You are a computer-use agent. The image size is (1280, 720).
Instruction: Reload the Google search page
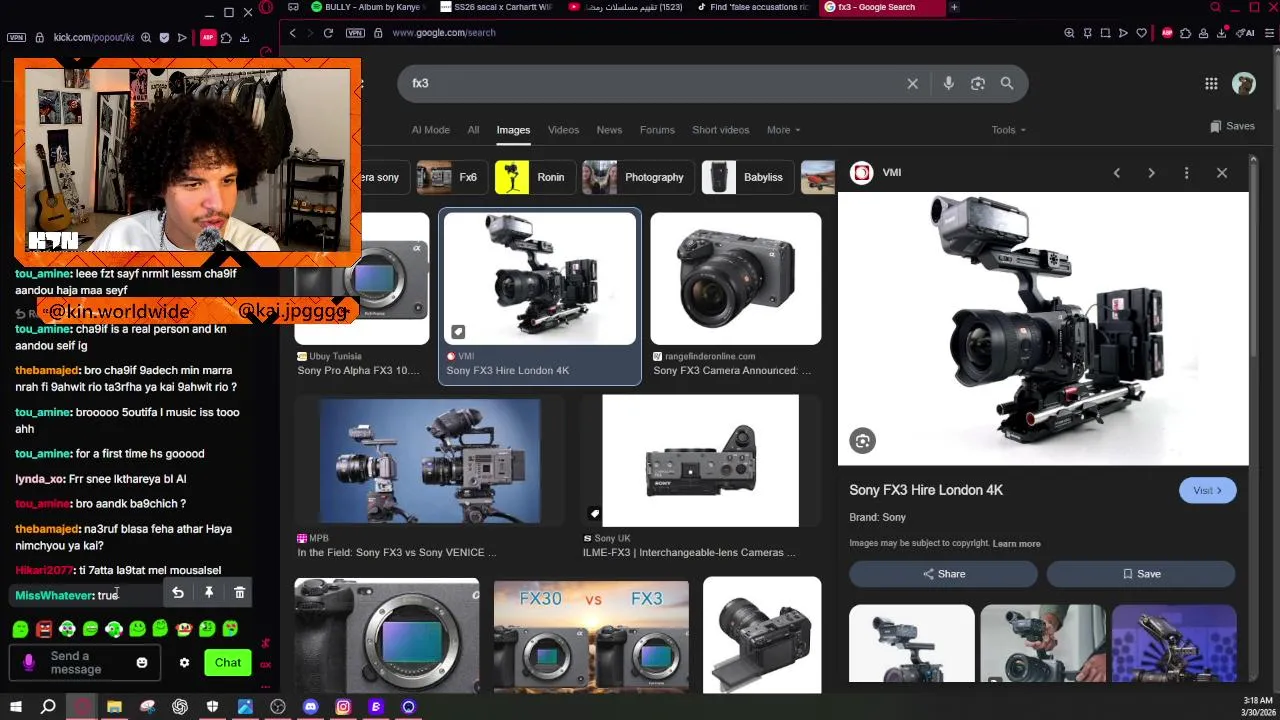point(328,33)
